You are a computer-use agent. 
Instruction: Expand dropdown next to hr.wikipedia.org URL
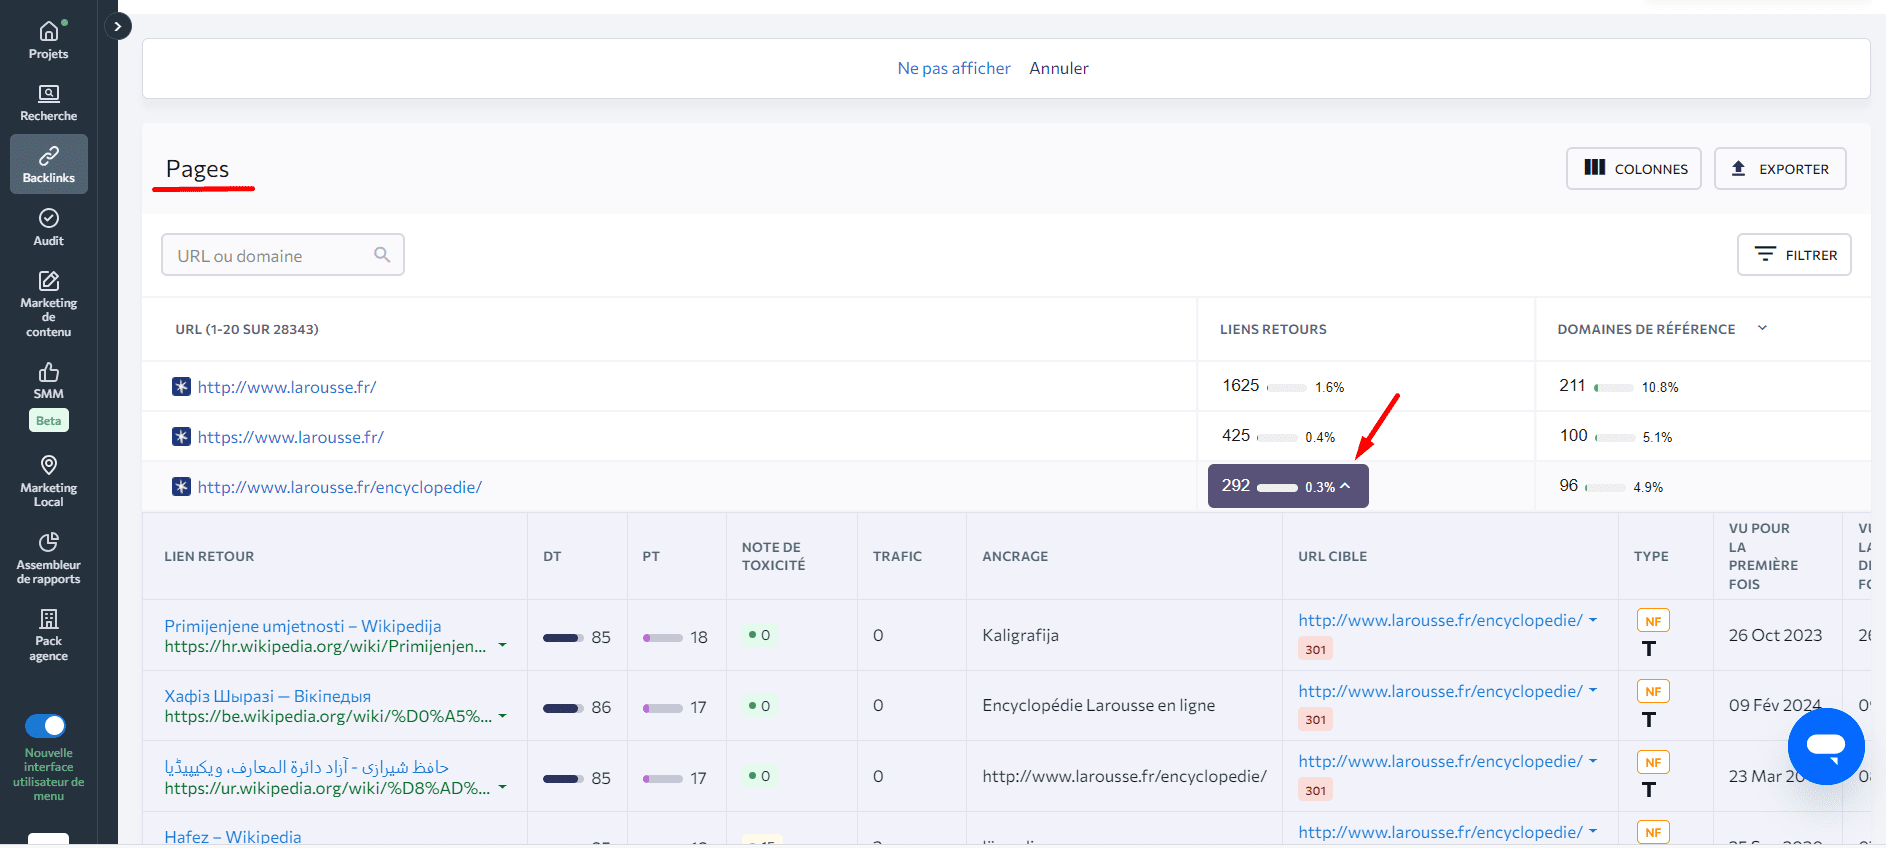coord(502,646)
